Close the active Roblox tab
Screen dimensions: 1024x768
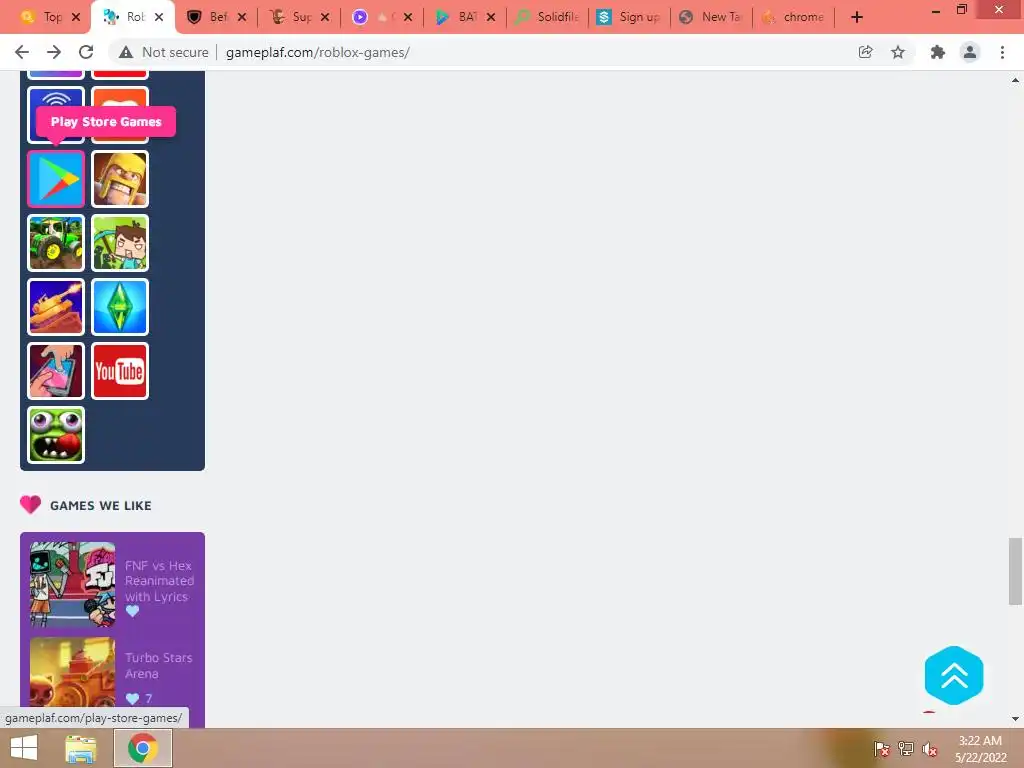point(159,17)
